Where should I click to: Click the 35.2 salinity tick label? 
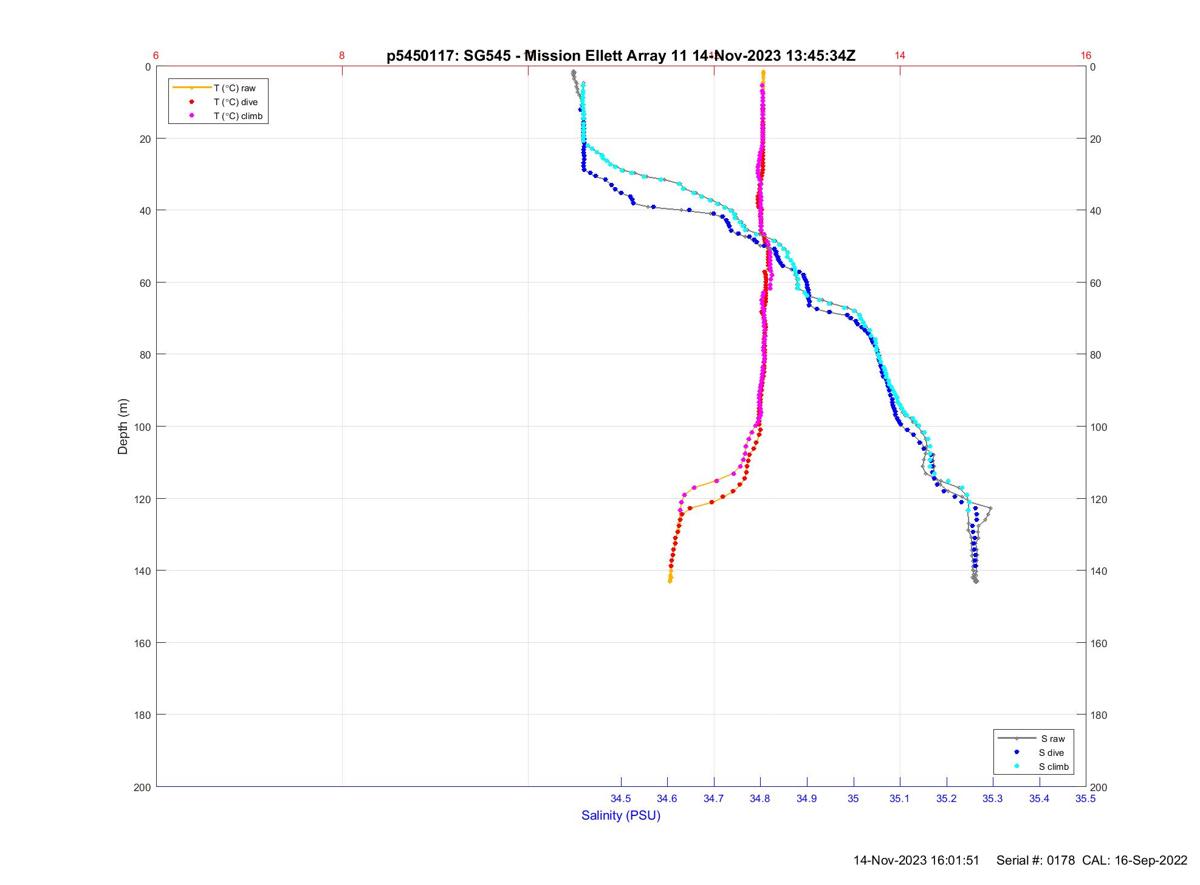[x=946, y=798]
